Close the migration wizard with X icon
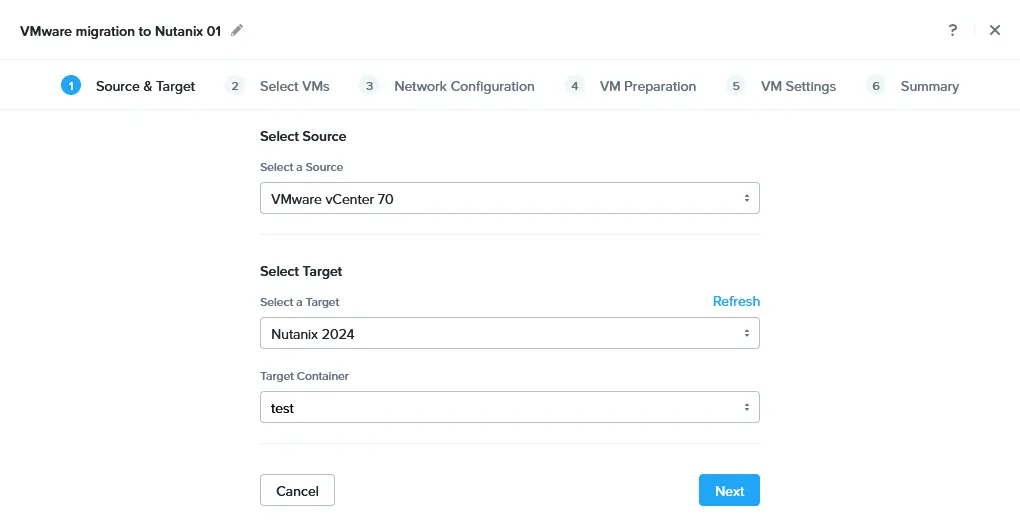Screen dimensions: 1020x527 point(995,30)
